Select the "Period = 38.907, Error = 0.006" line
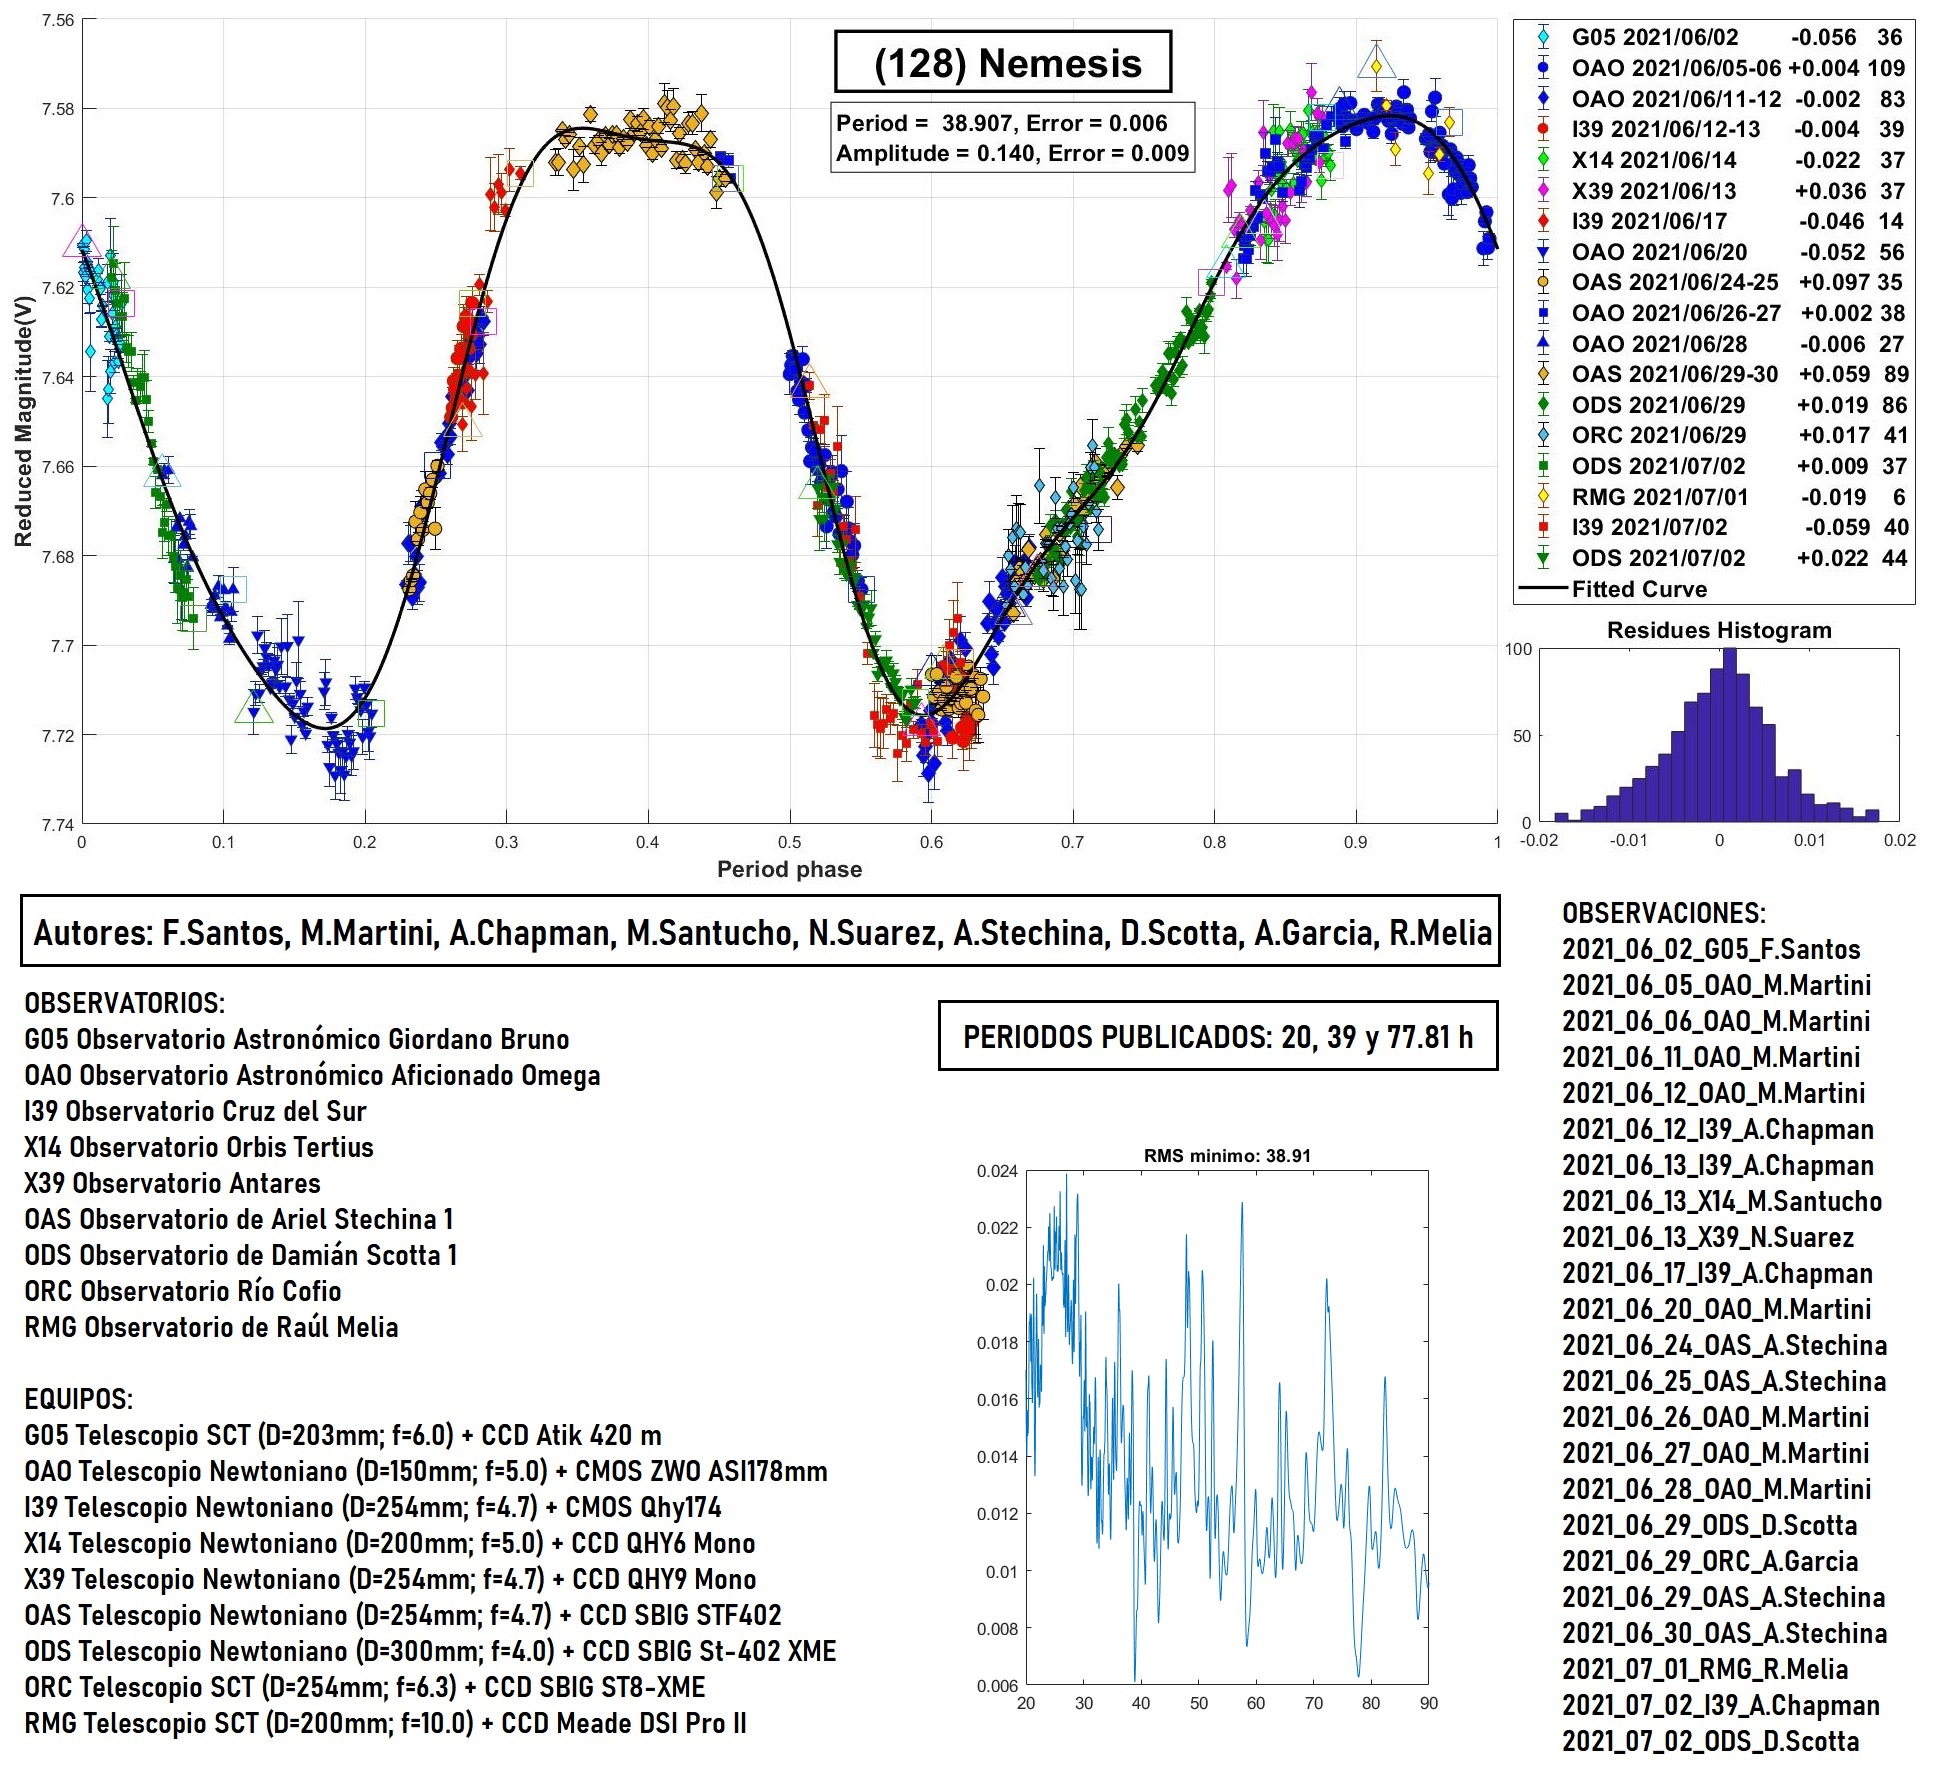The image size is (1938, 1770). coord(1002,123)
